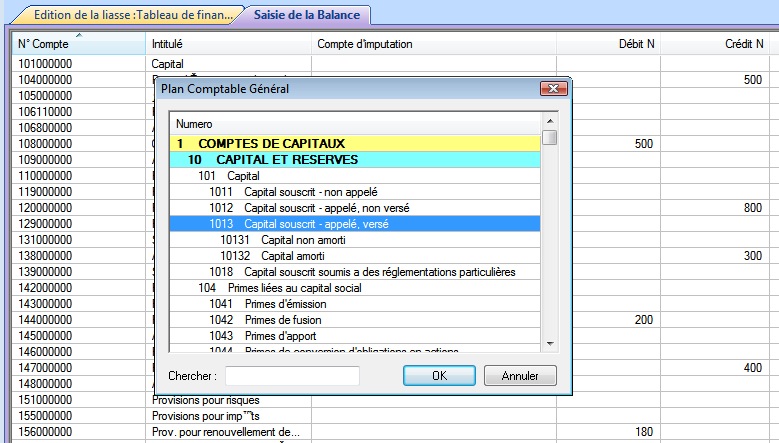Select account cell 120000000

(78, 208)
